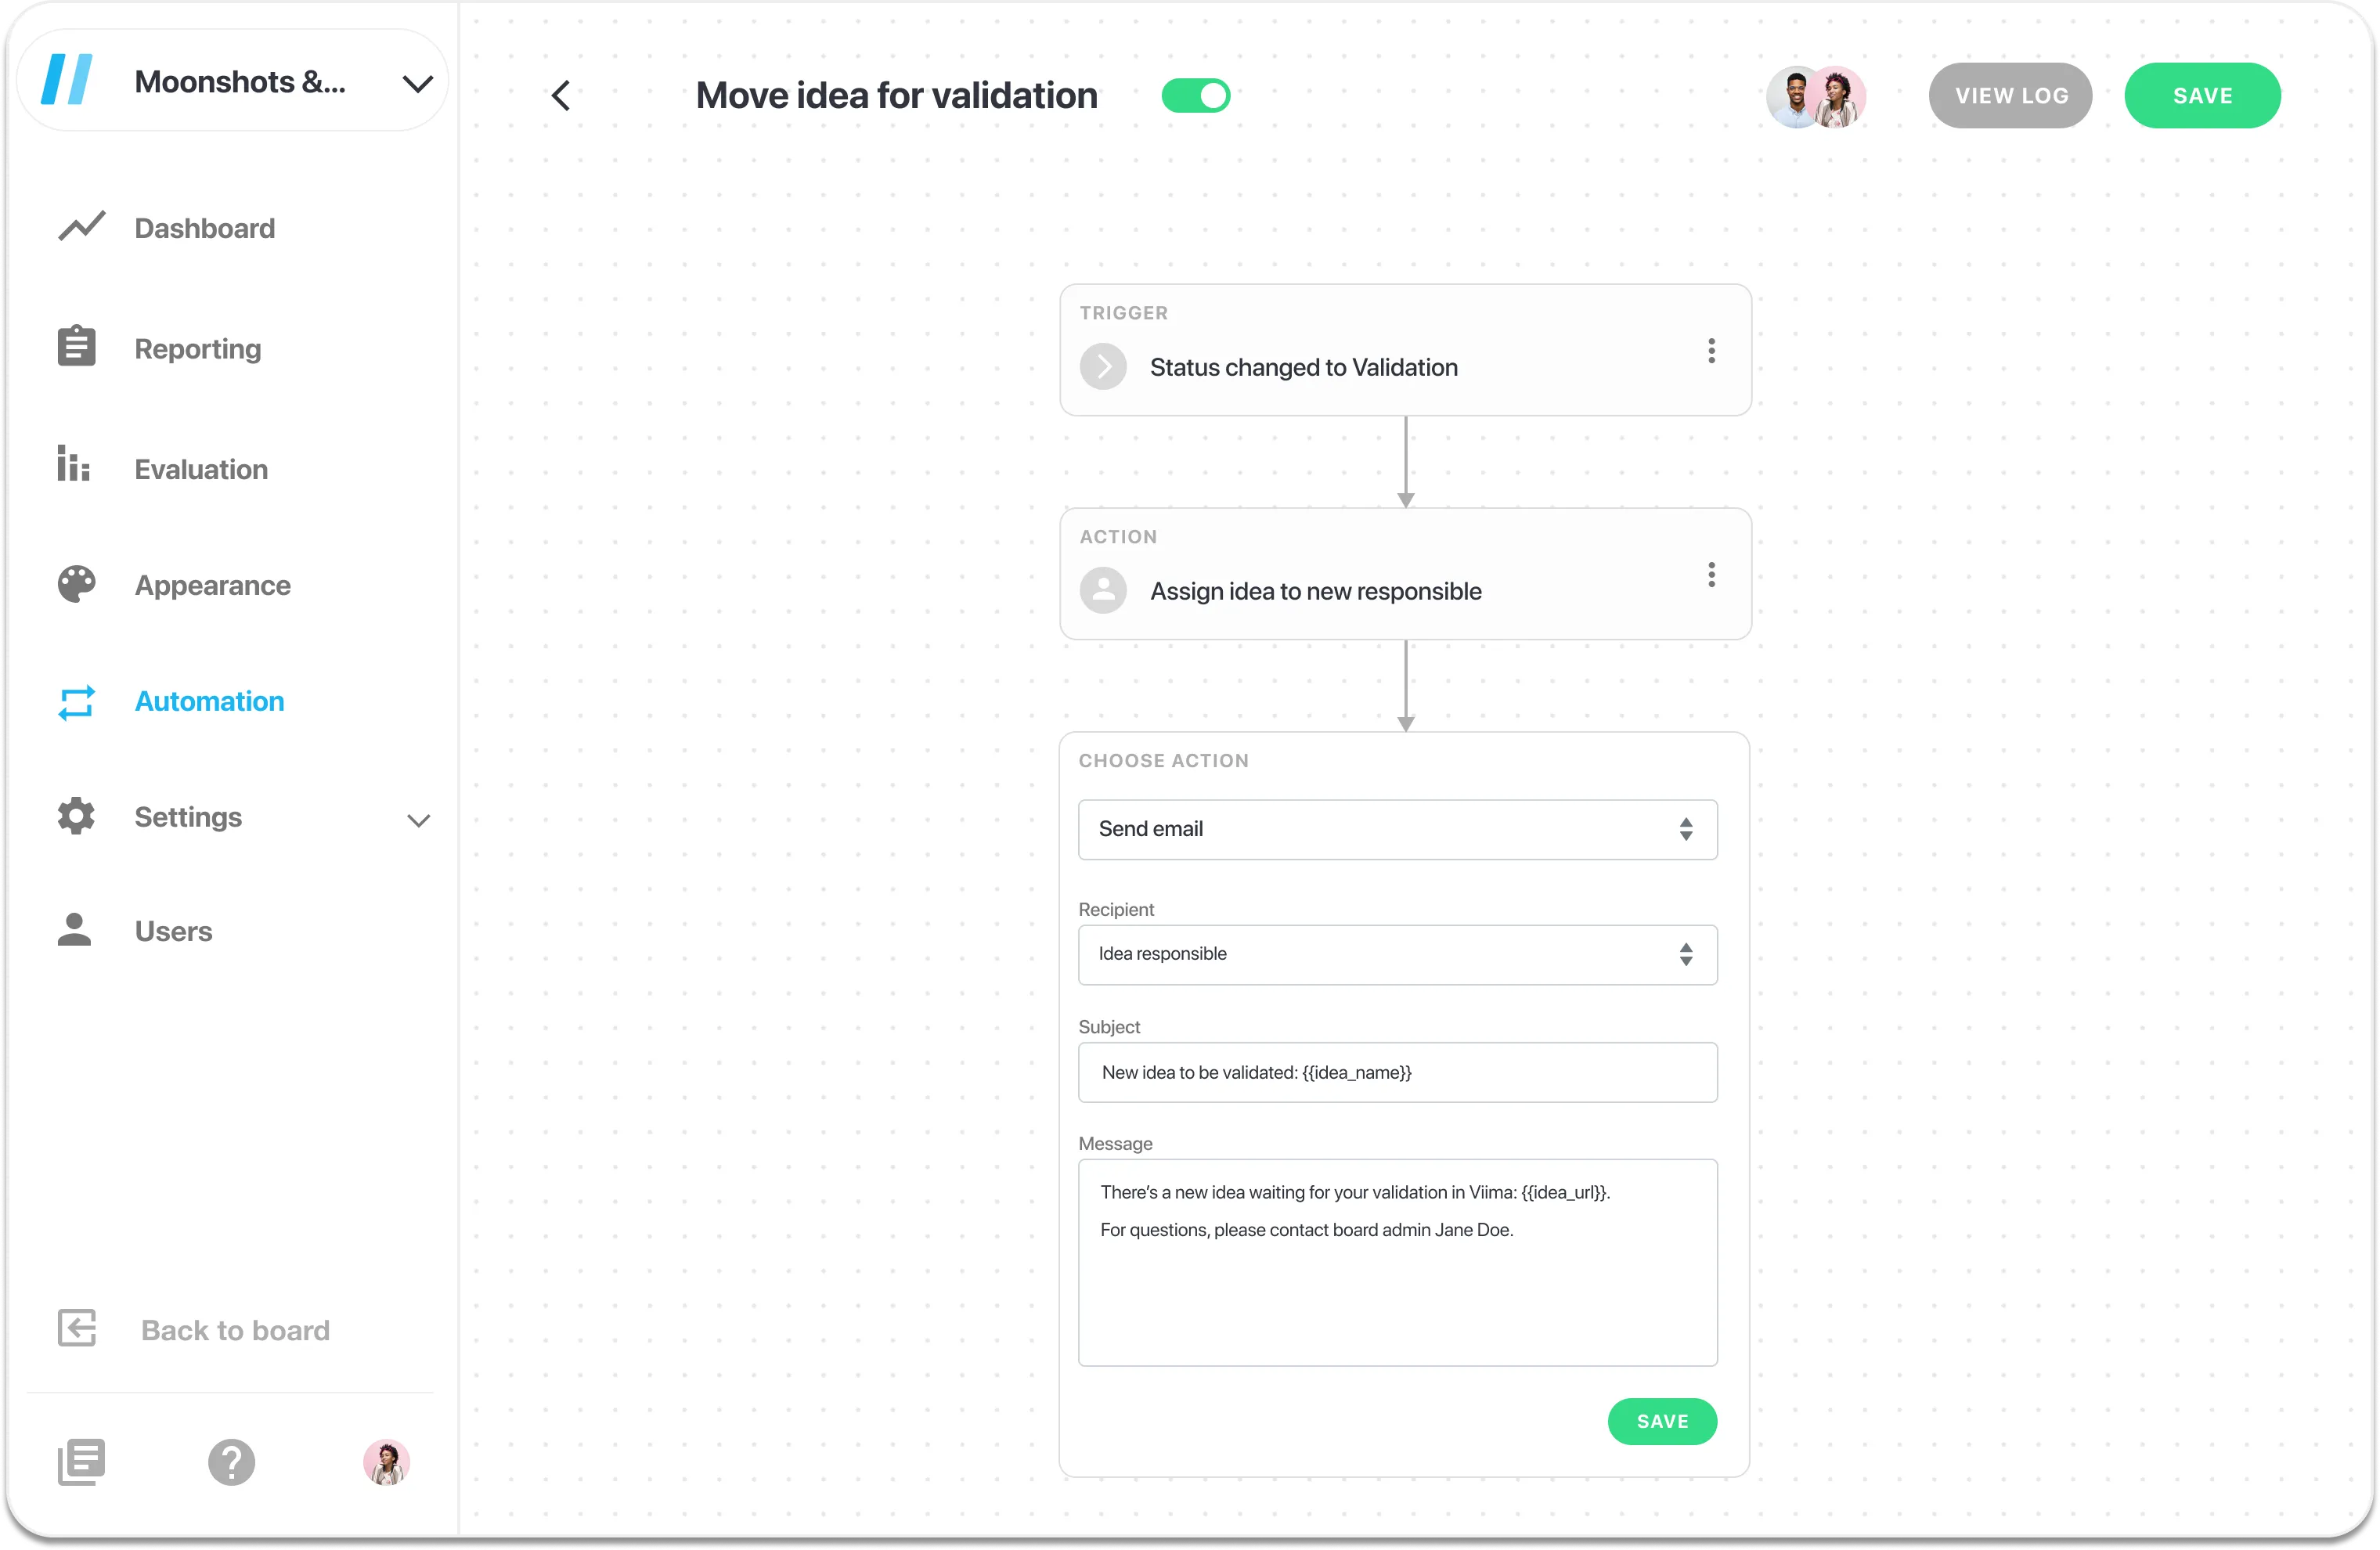Click the VIEW LOG button
Image resolution: width=2380 pixels, height=1550 pixels.
(x=2010, y=95)
